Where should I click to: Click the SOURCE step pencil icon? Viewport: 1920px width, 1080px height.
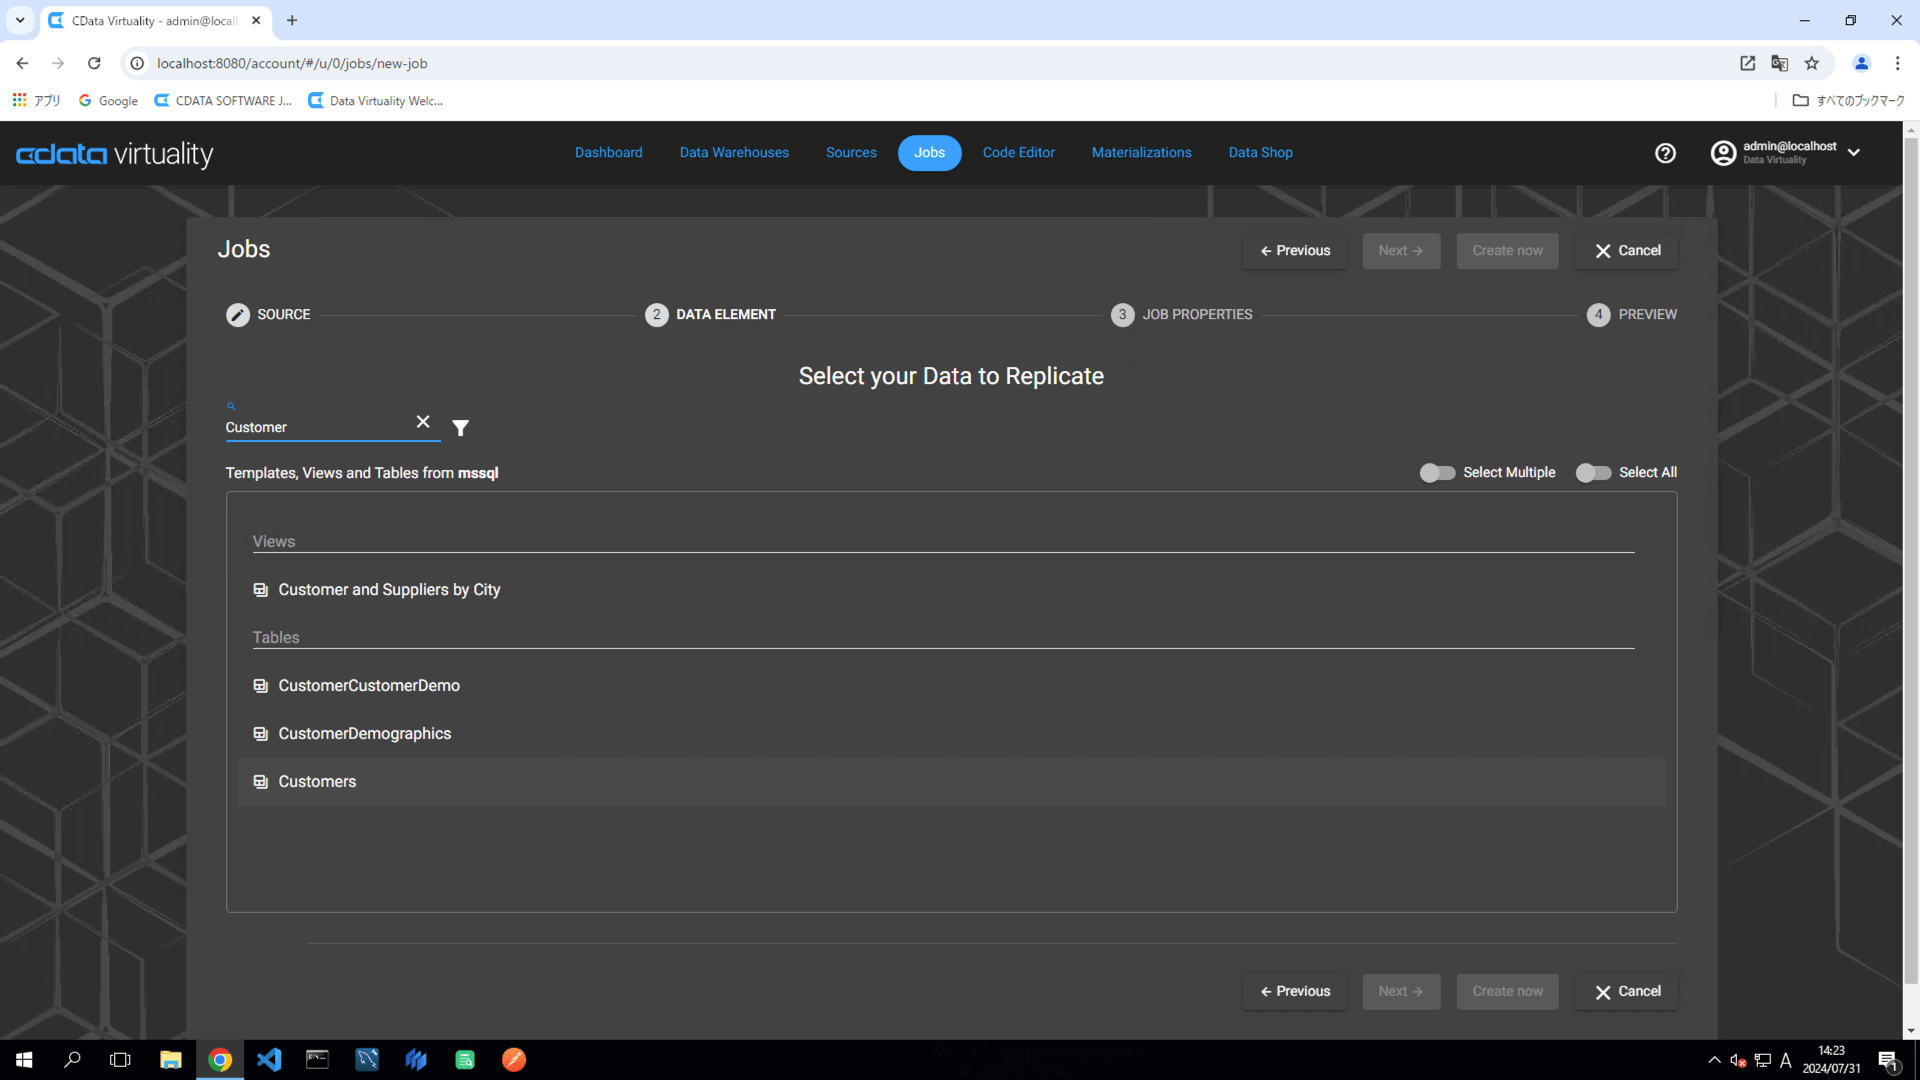[237, 315]
